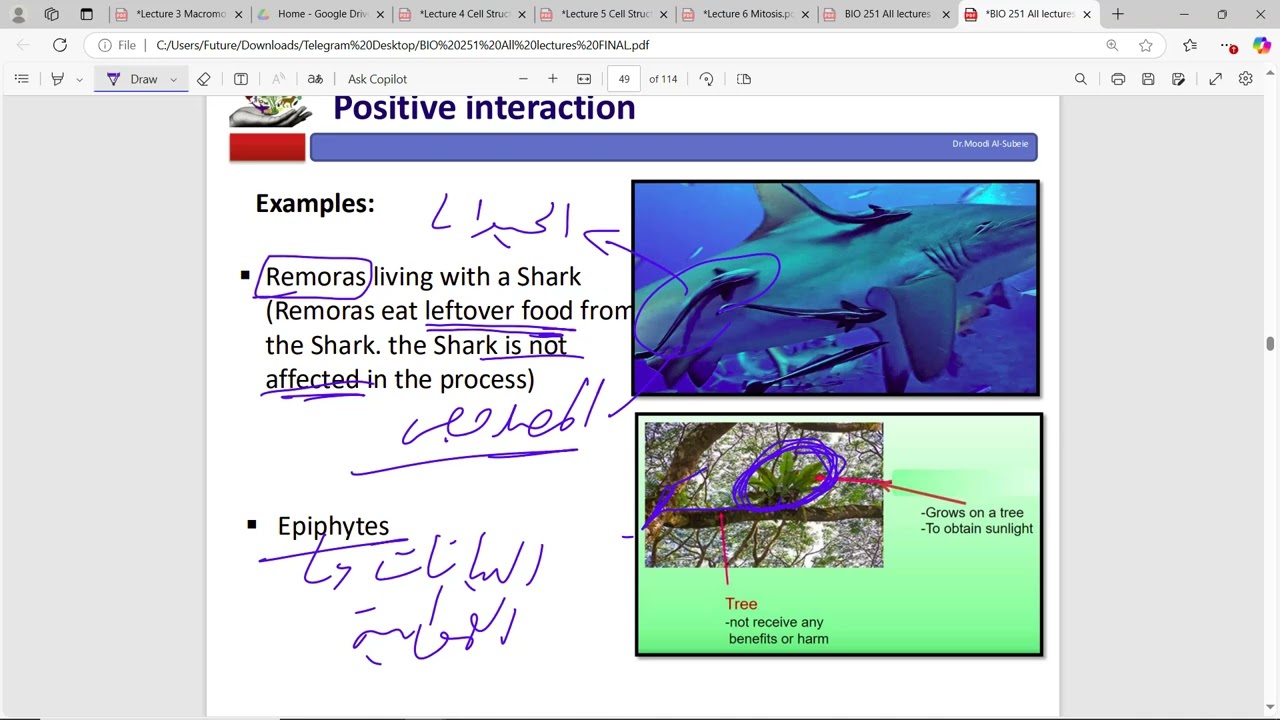Zoom out the PDF with minus
Viewport: 1280px width, 720px height.
[x=523, y=79]
